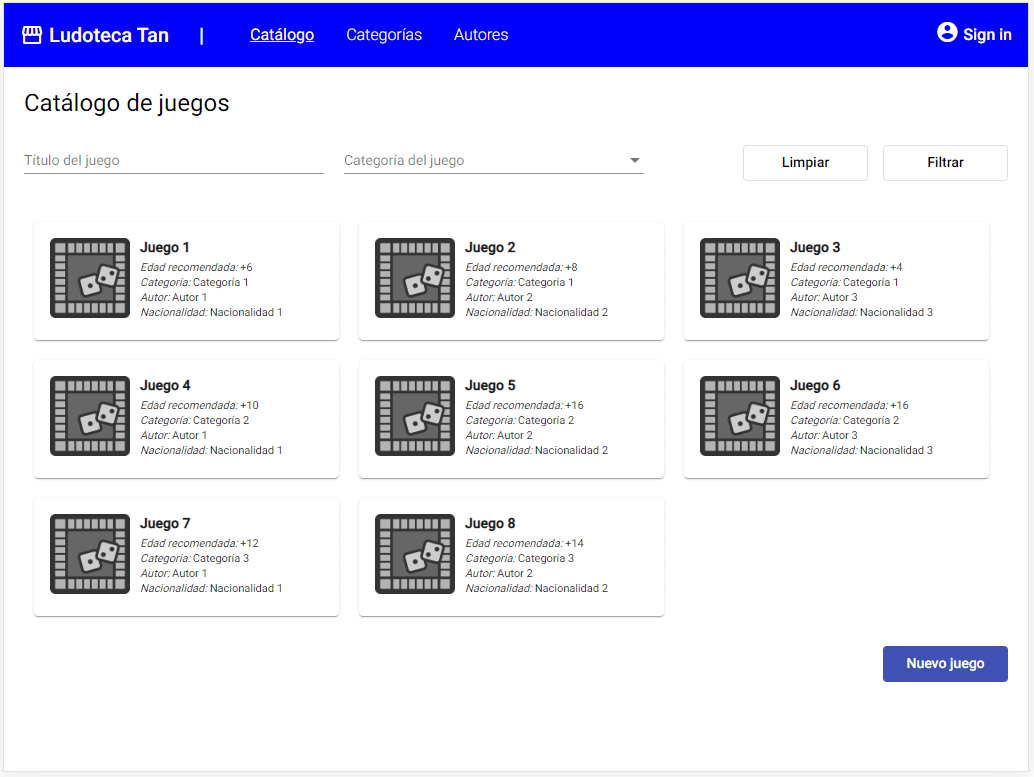Click the Juego 2 board game image
The width and height of the screenshot is (1034, 777).
click(x=414, y=278)
